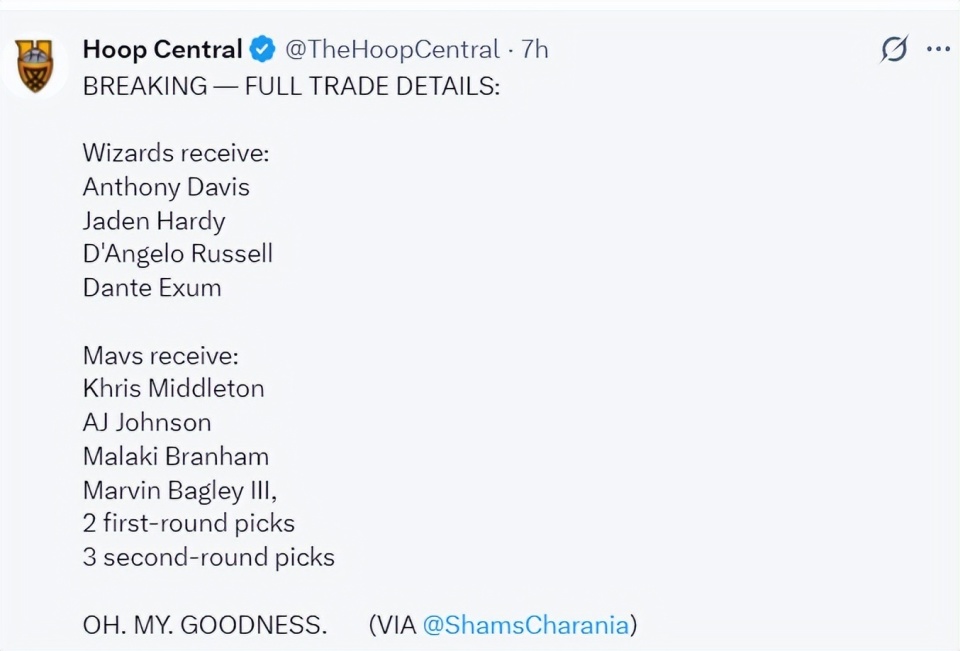
Task: Click the Anthony Davis text line
Action: tap(166, 187)
